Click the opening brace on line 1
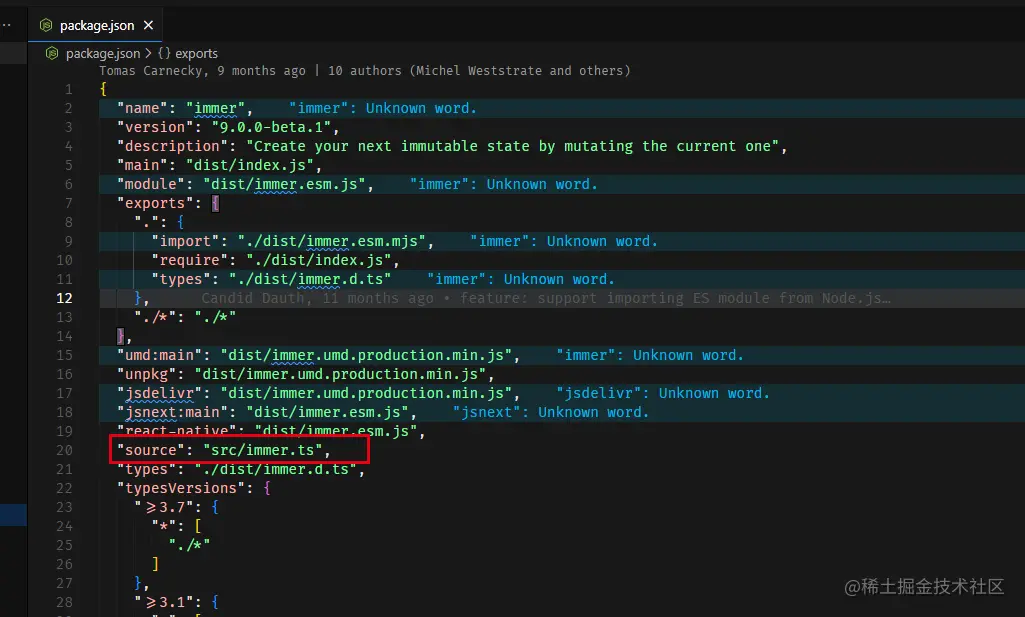 point(103,90)
